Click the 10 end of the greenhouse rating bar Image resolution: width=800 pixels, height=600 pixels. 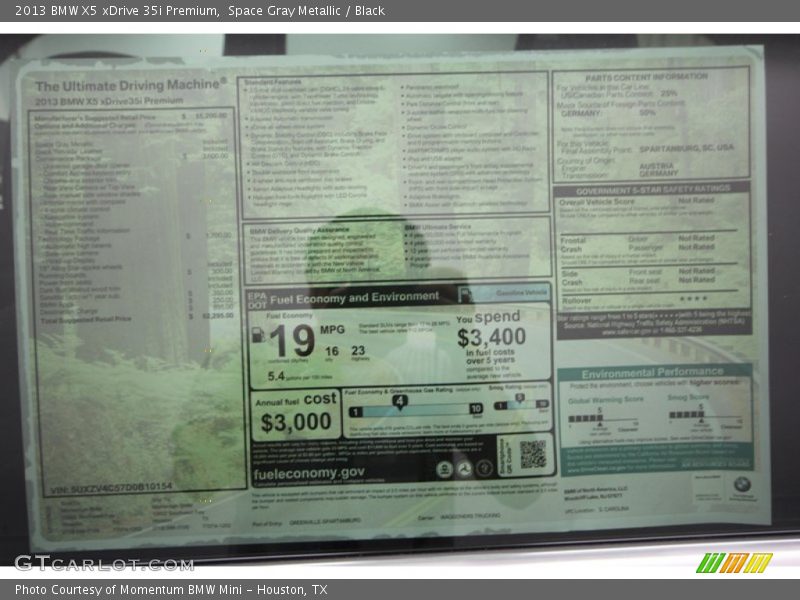pyautogui.click(x=476, y=409)
